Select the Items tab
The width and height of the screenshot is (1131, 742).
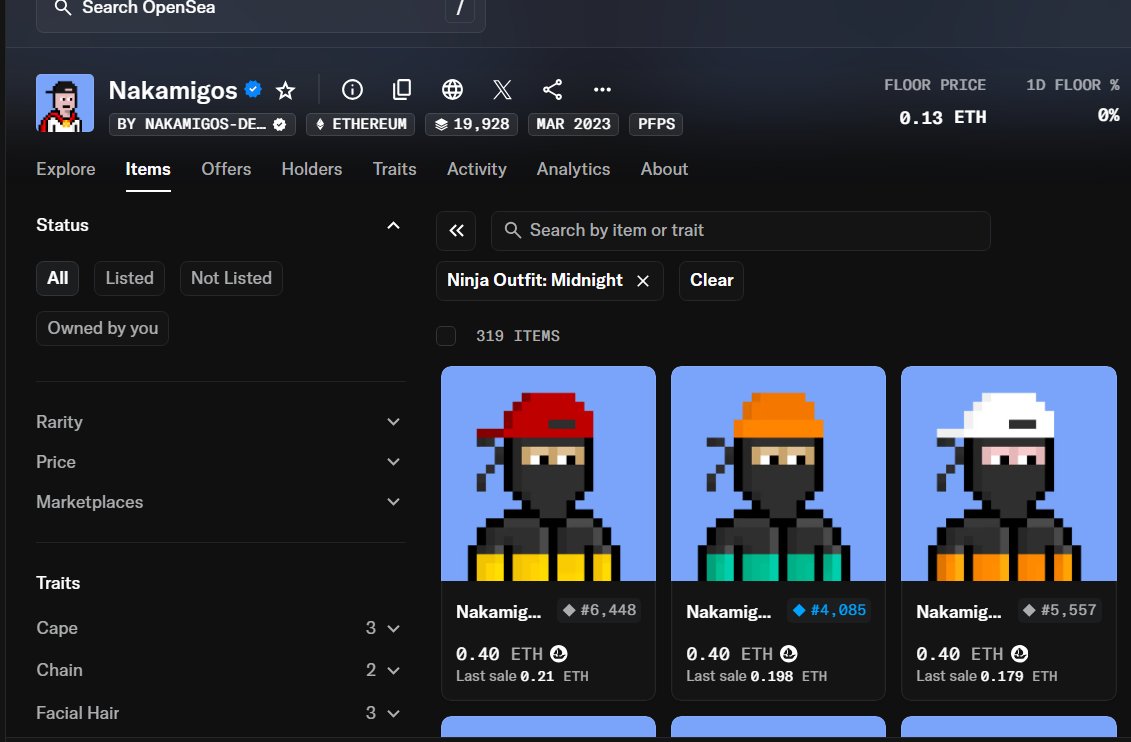click(148, 169)
